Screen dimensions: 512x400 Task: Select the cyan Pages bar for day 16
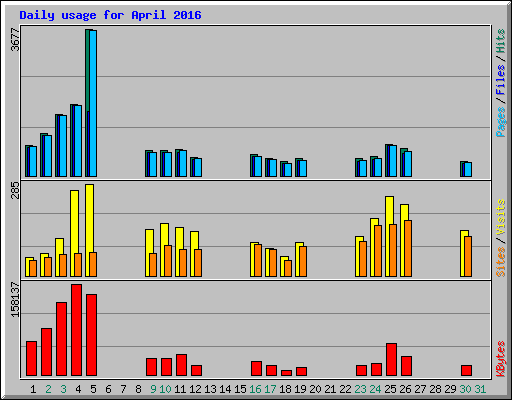pos(258,166)
